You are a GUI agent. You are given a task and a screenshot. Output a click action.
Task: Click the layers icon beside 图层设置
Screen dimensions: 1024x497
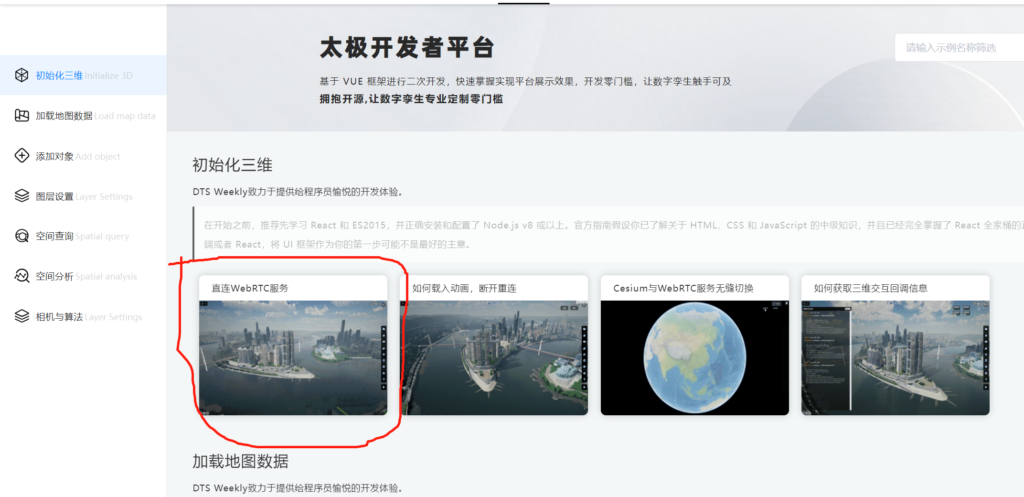click(x=22, y=196)
